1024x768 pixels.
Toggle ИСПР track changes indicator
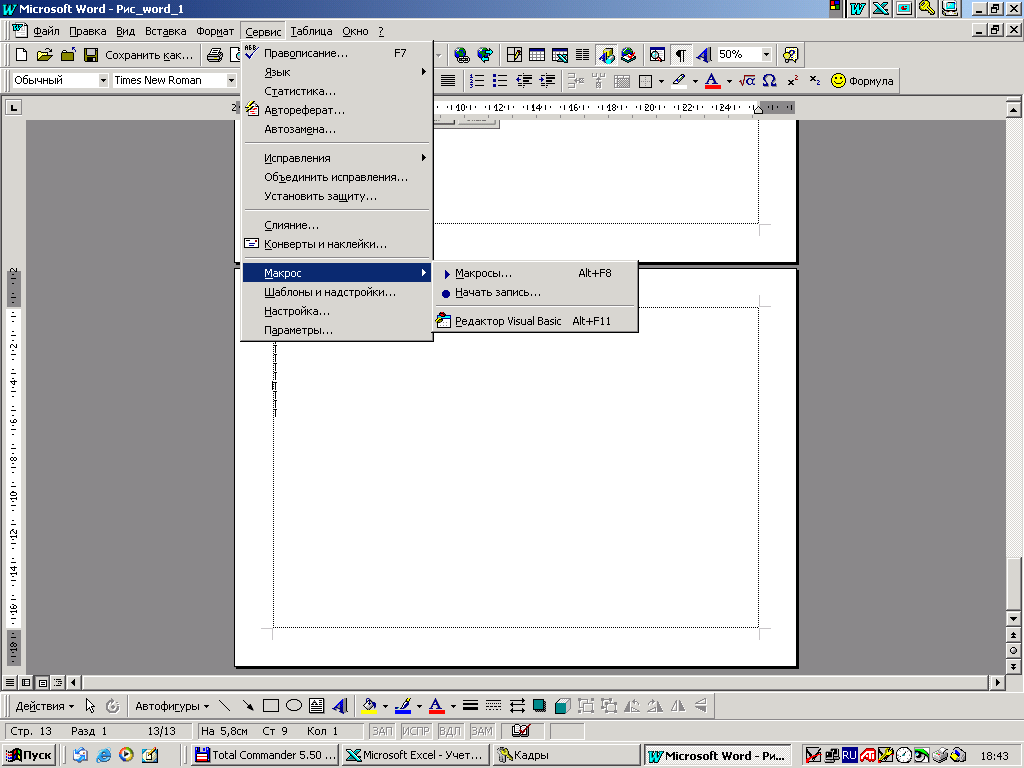pyautogui.click(x=415, y=731)
